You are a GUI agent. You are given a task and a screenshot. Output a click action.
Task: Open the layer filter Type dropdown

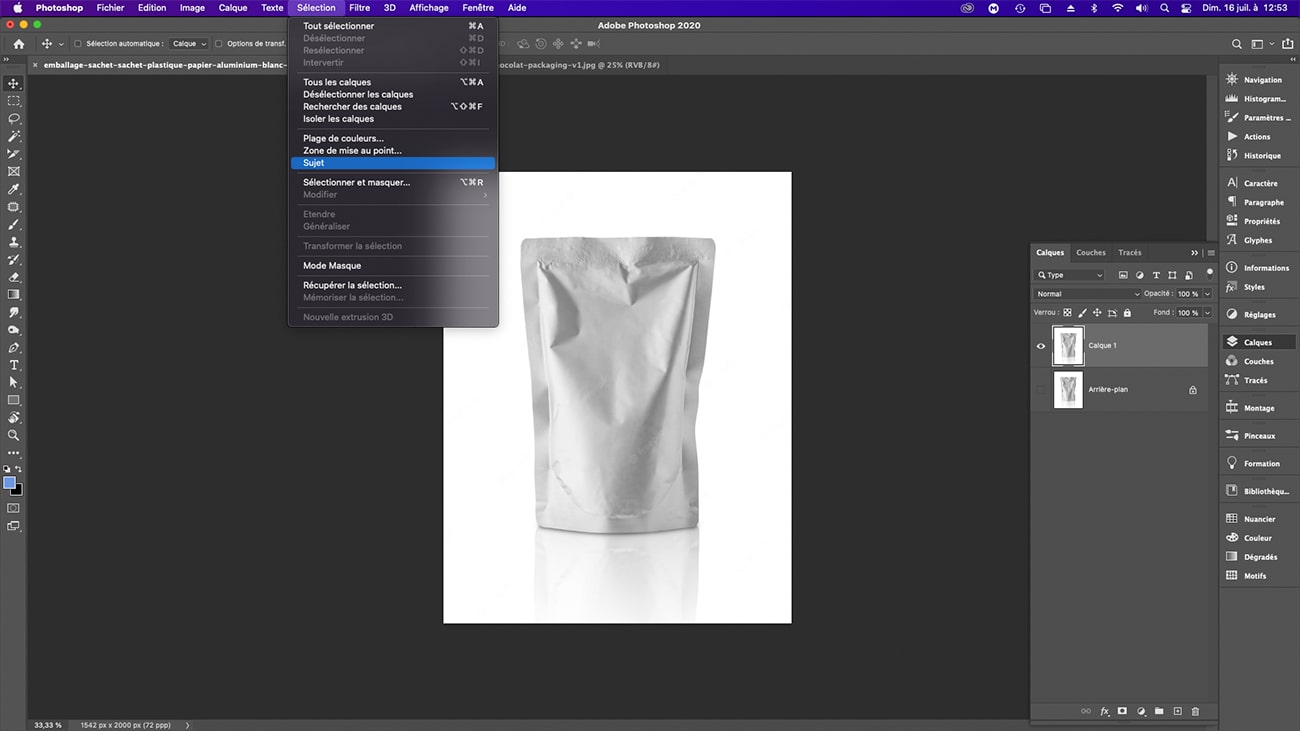pos(1068,274)
